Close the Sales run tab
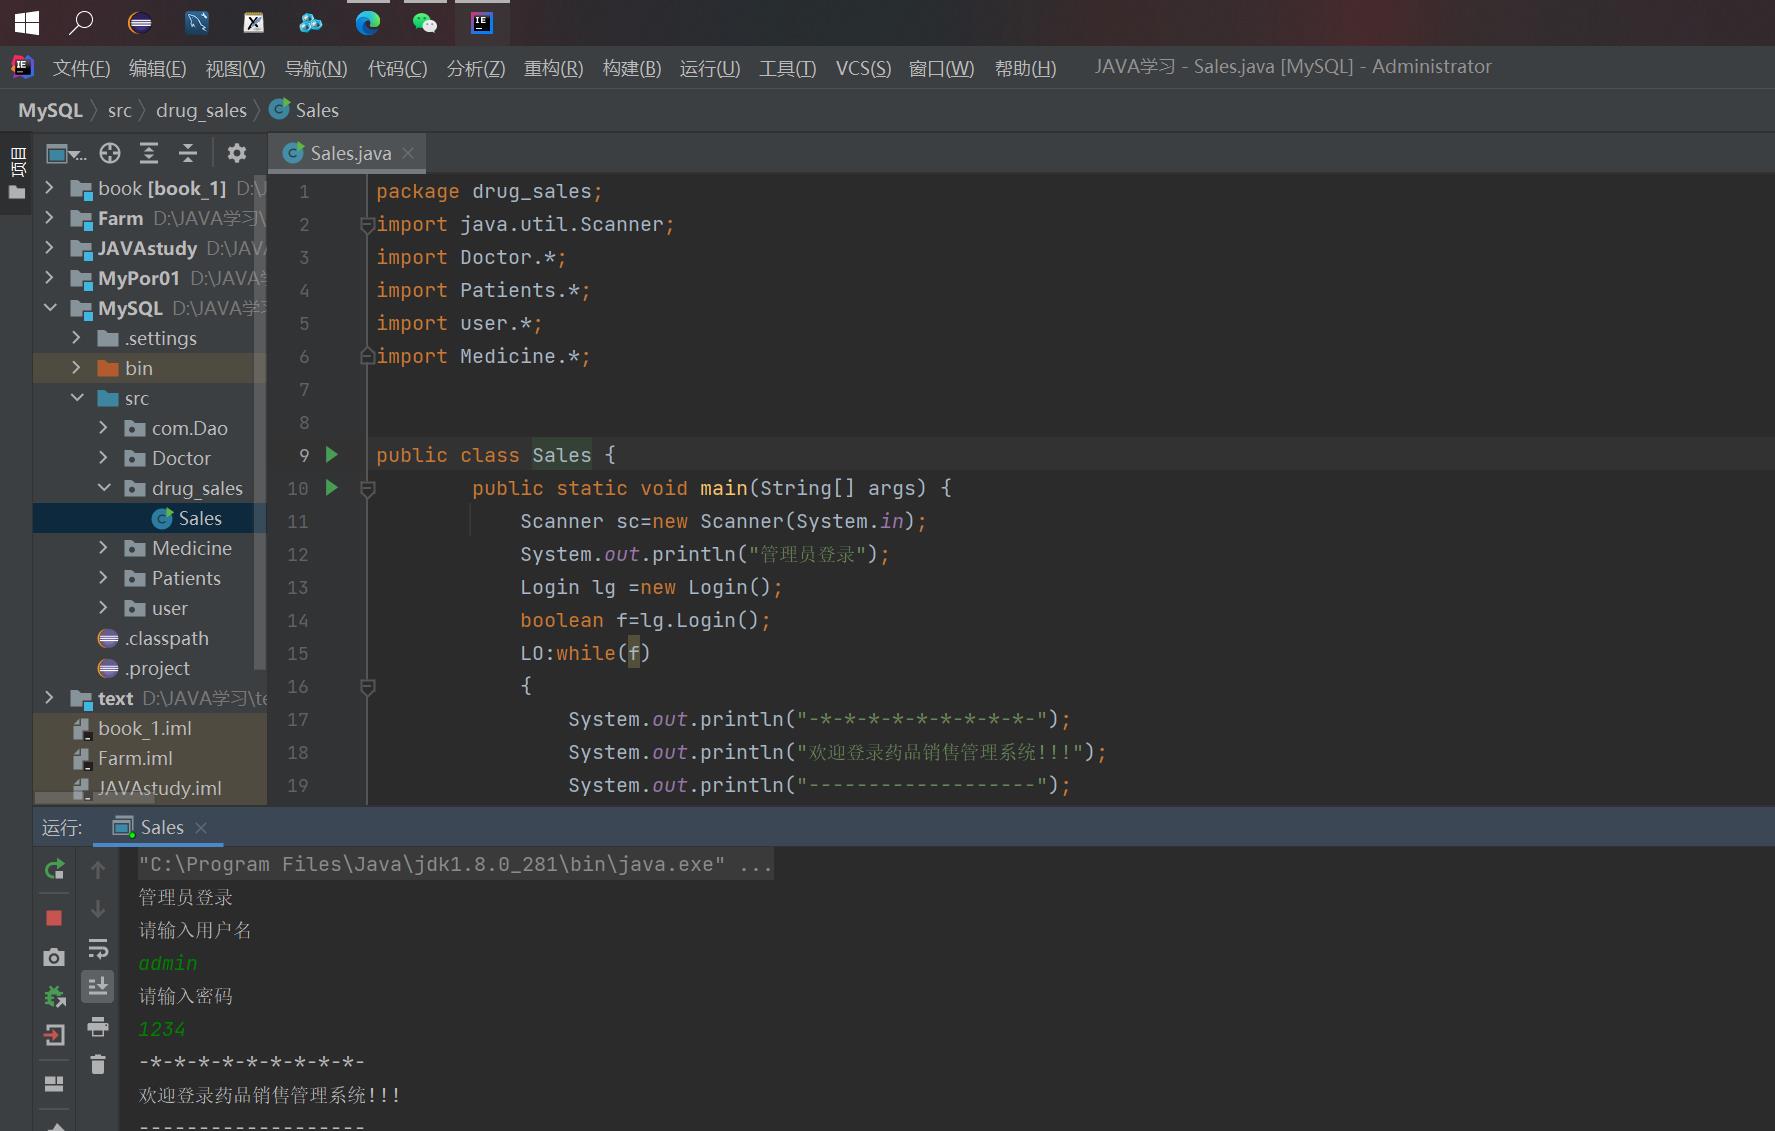Image resolution: width=1775 pixels, height=1131 pixels. 201,828
